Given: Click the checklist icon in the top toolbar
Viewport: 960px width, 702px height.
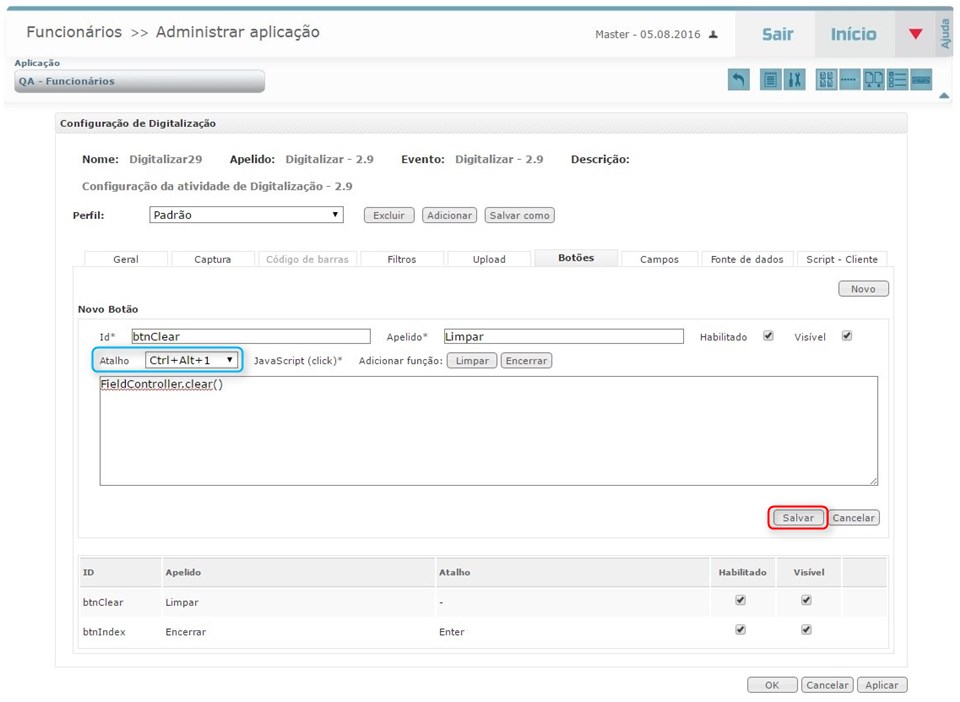Looking at the screenshot, I should pos(898,79).
